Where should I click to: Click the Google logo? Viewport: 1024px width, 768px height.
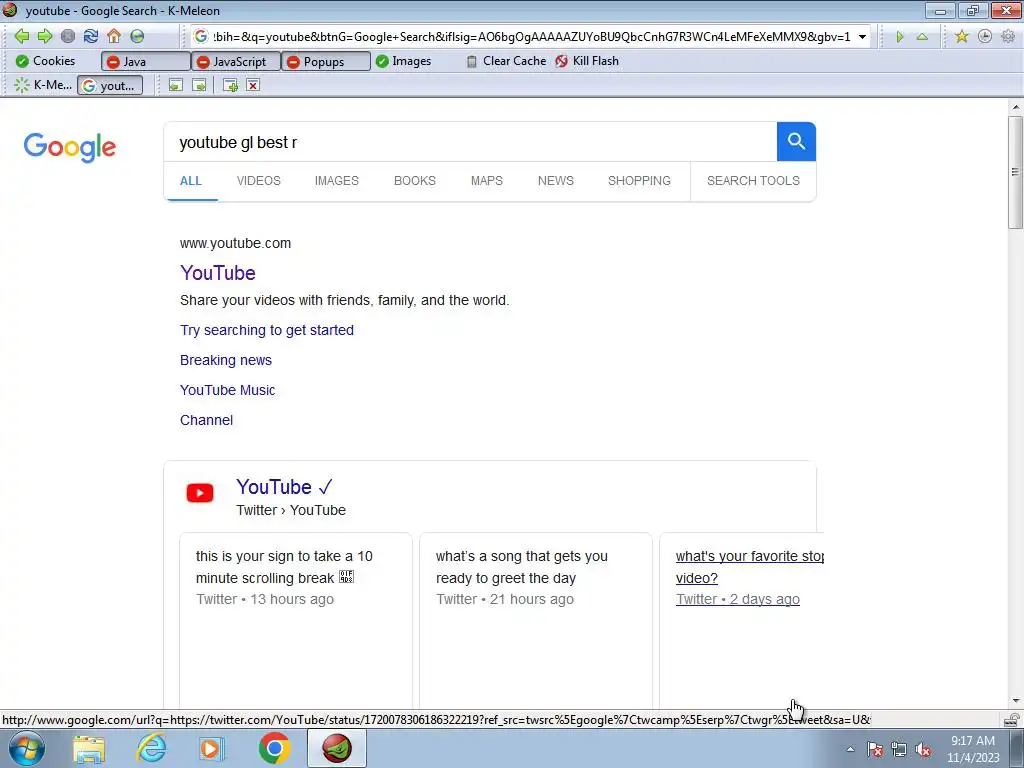point(70,147)
